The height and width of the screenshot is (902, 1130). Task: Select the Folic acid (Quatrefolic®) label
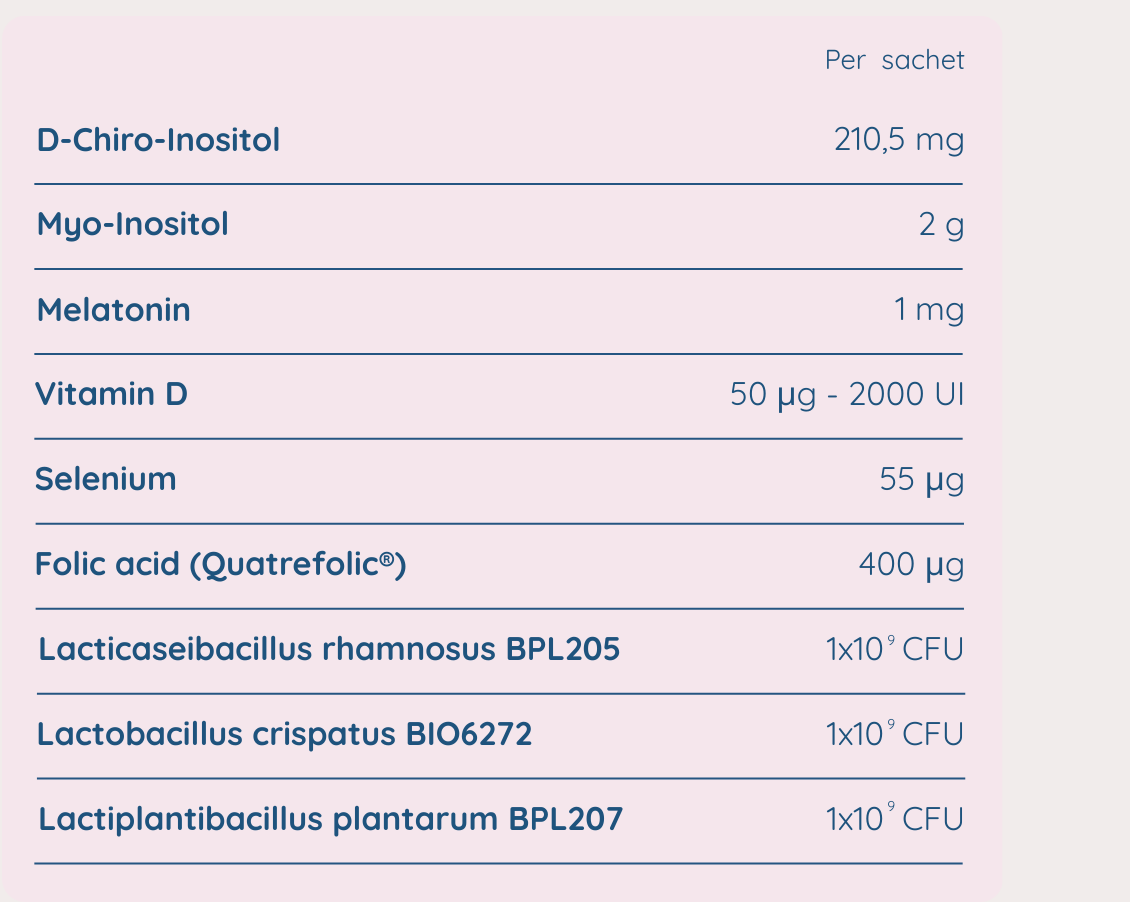(220, 565)
